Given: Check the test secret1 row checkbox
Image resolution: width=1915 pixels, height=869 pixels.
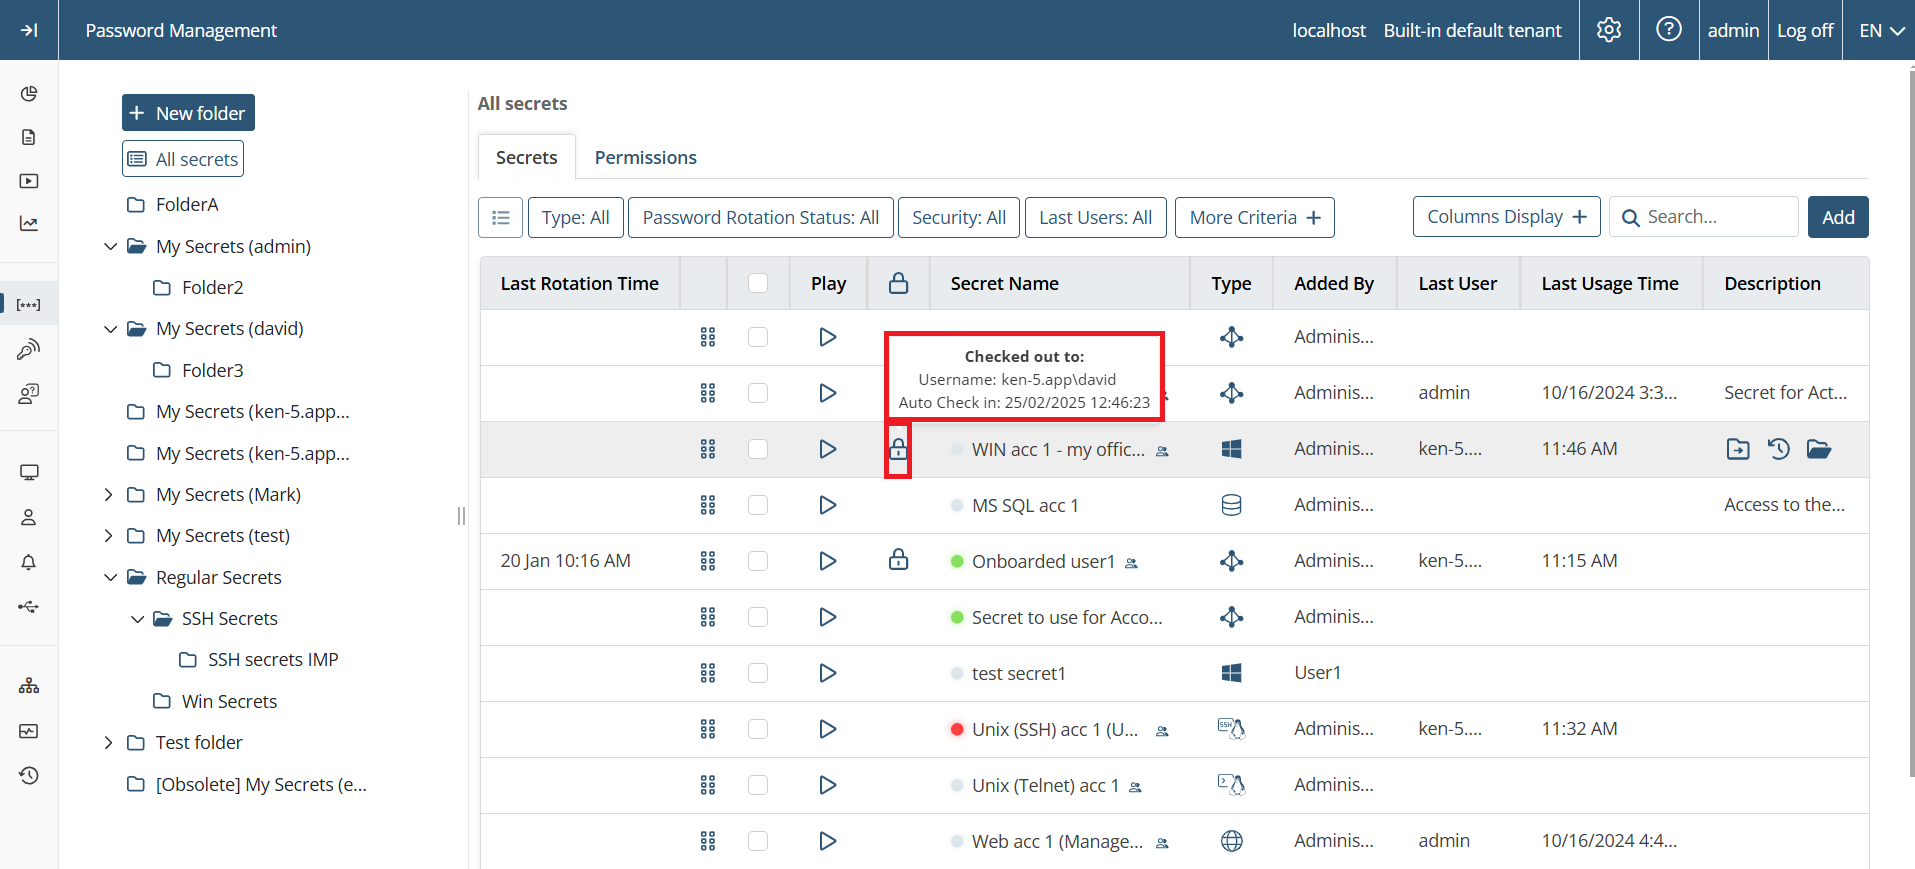Looking at the screenshot, I should click(x=758, y=673).
